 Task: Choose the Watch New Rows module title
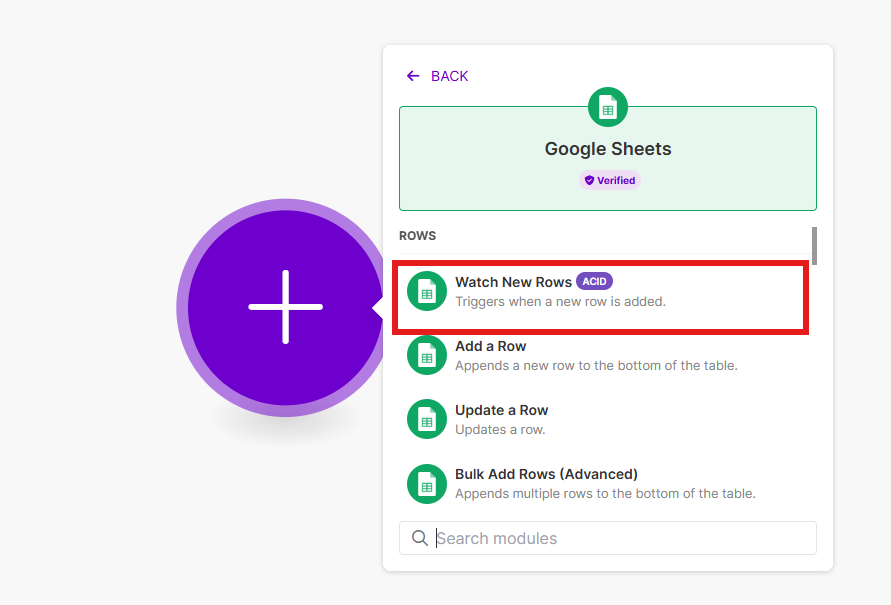[x=513, y=282]
